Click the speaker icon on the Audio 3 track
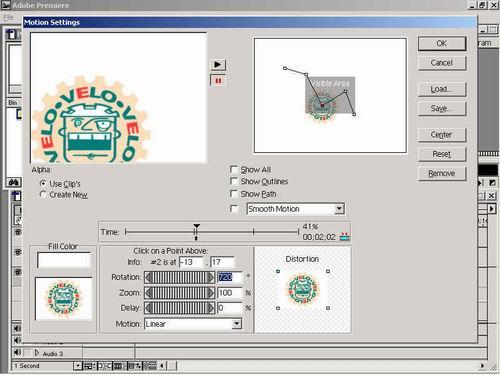This screenshot has width=500, height=375. (17, 352)
